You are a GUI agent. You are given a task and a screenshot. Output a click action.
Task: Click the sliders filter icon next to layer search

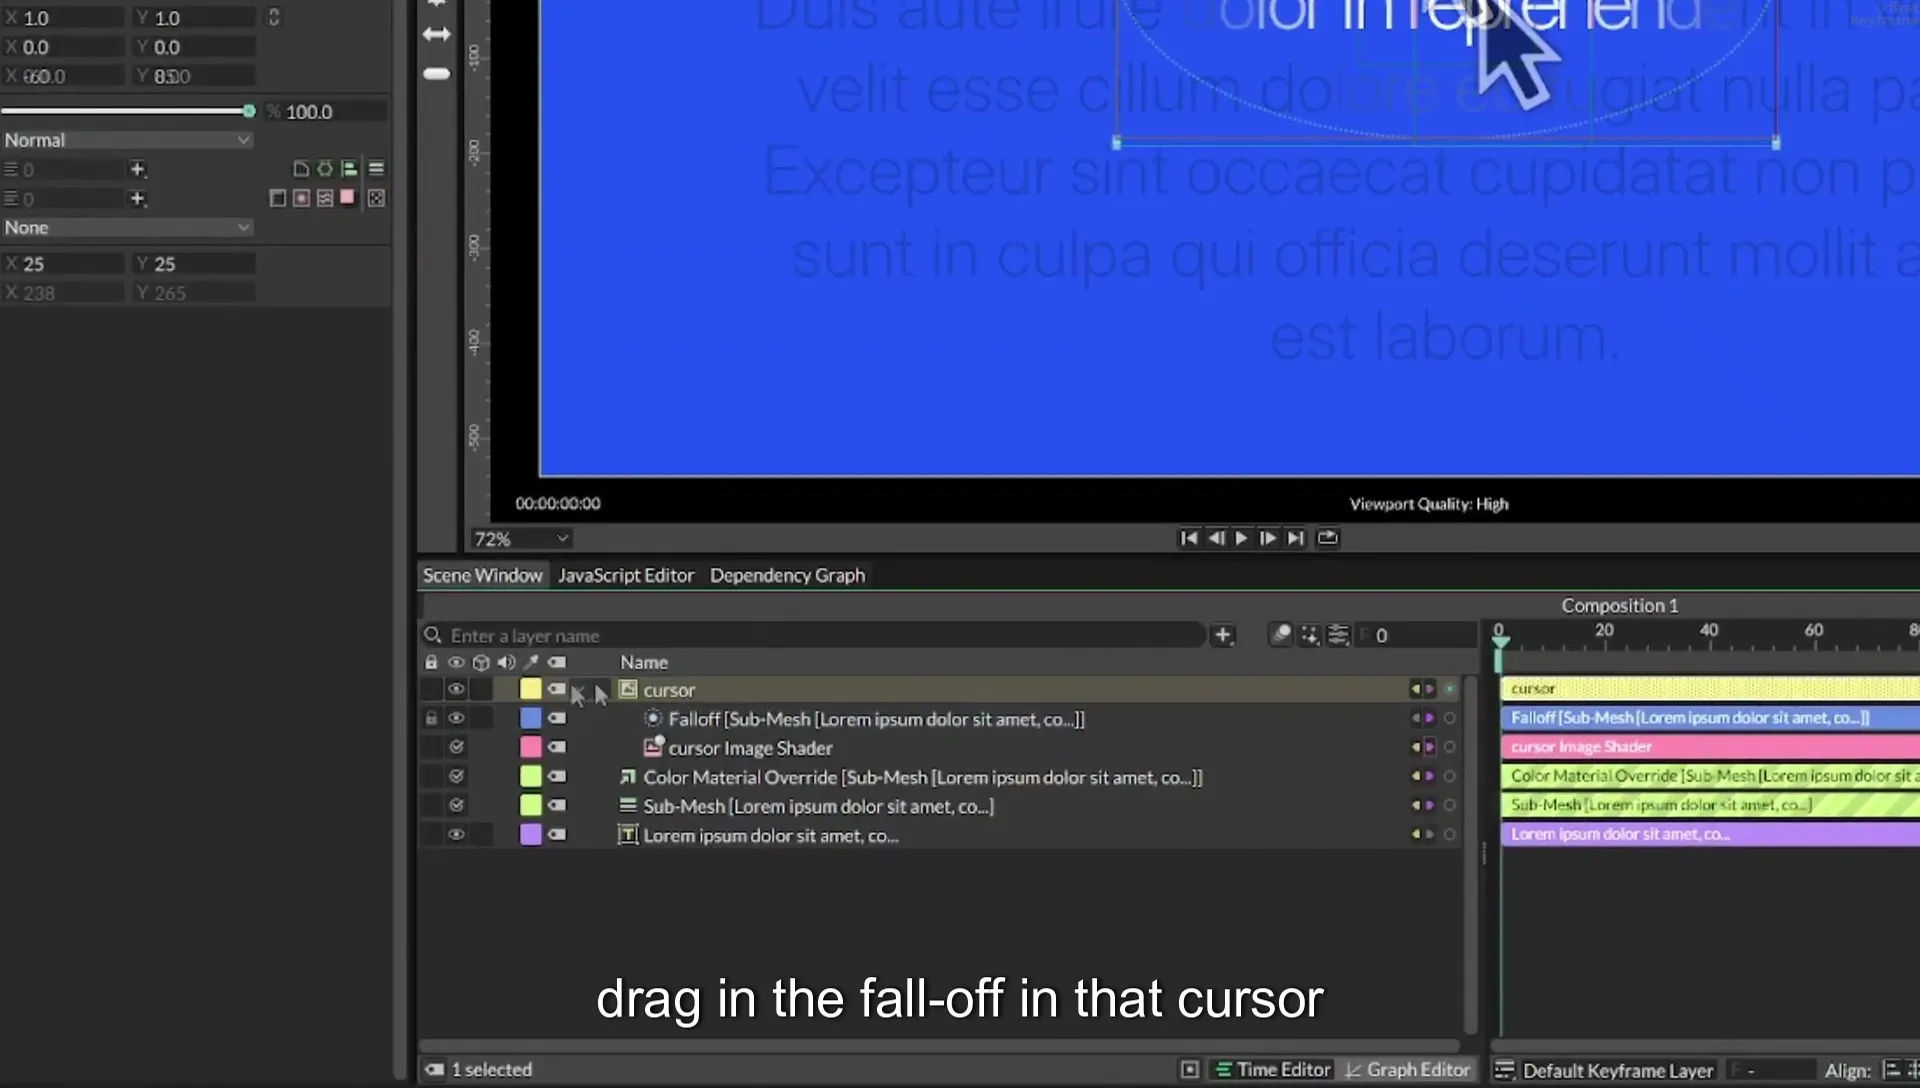click(x=1338, y=635)
